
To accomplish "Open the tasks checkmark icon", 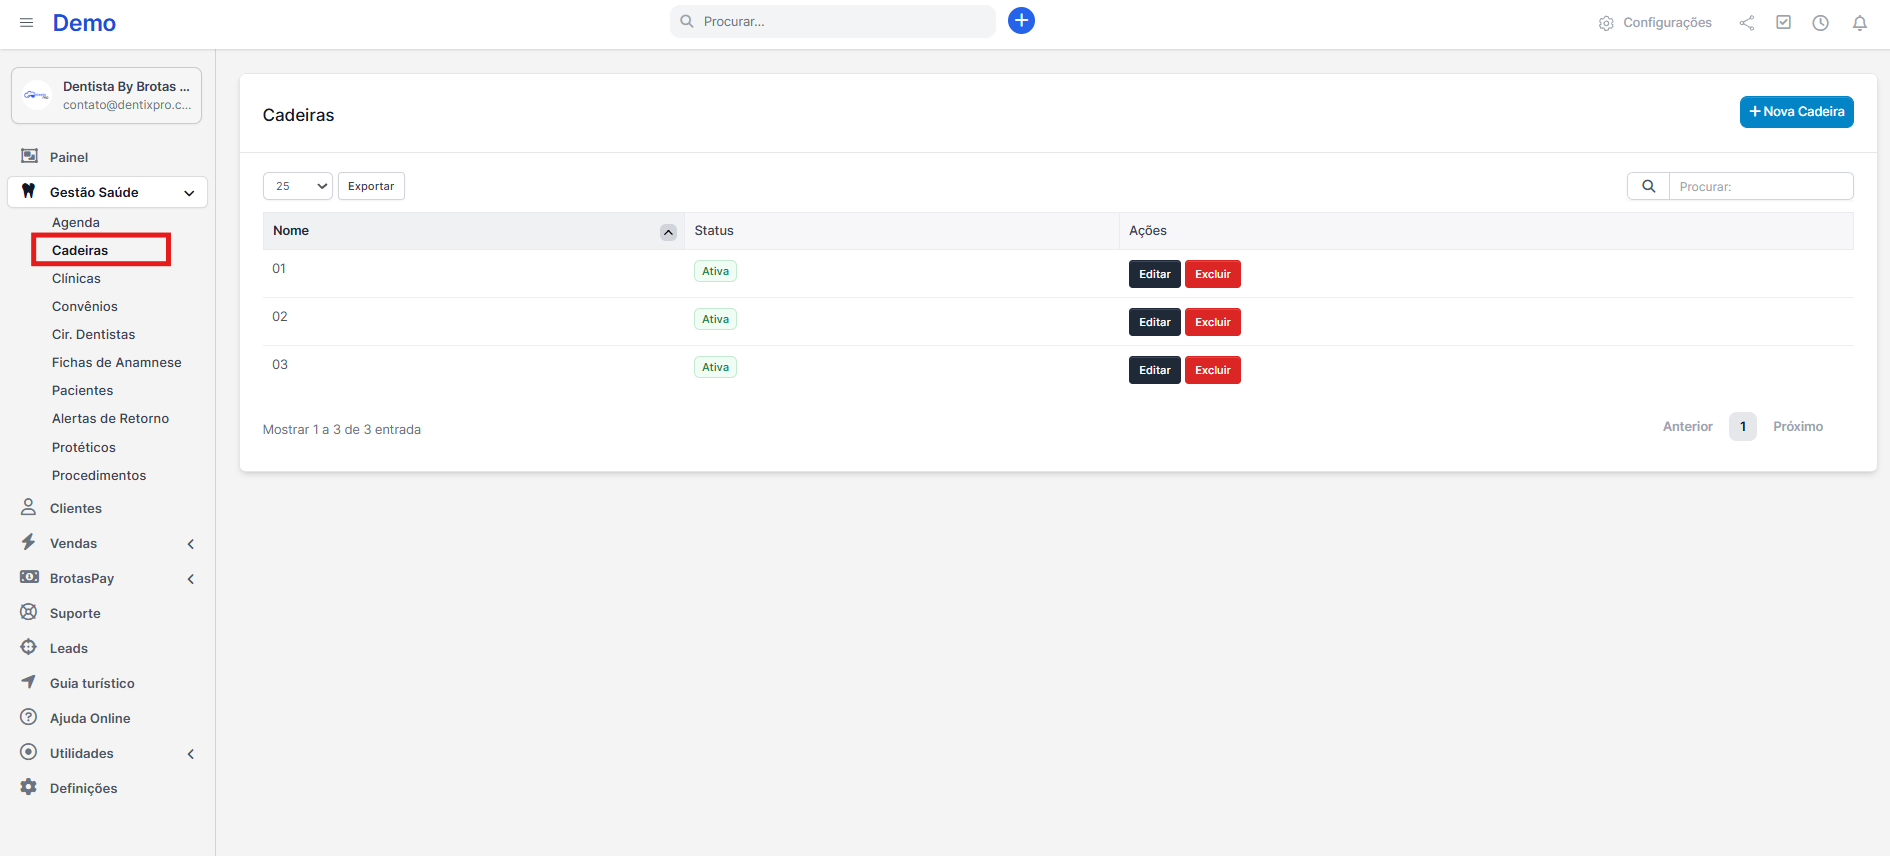I will (1783, 22).
